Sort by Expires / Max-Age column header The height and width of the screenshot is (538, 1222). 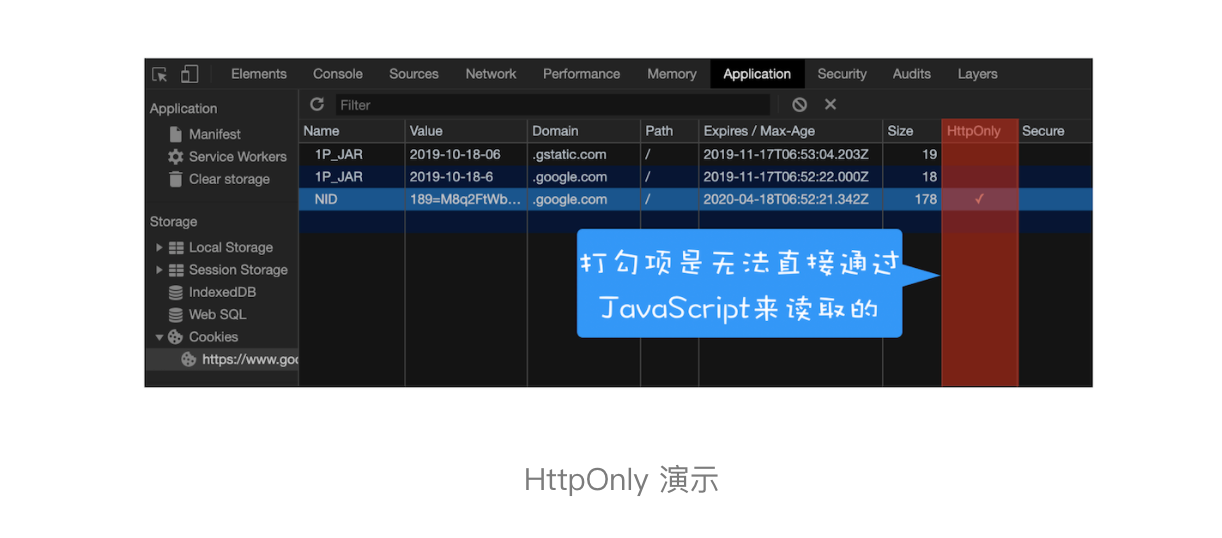pyautogui.click(x=790, y=131)
